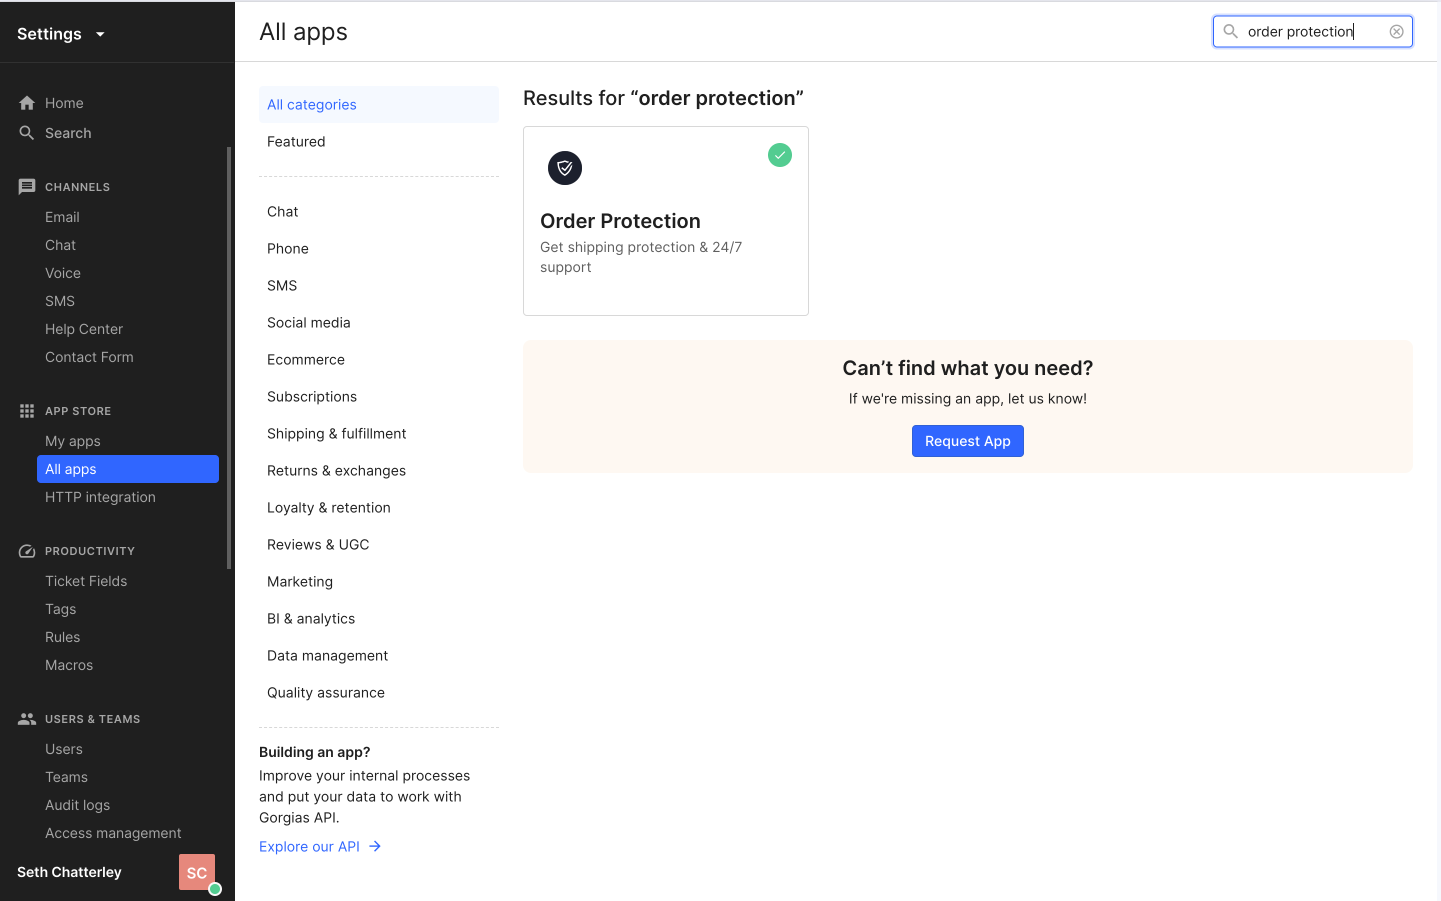This screenshot has width=1441, height=901.
Task: Open the Settings dropdown arrow
Action: (x=100, y=34)
